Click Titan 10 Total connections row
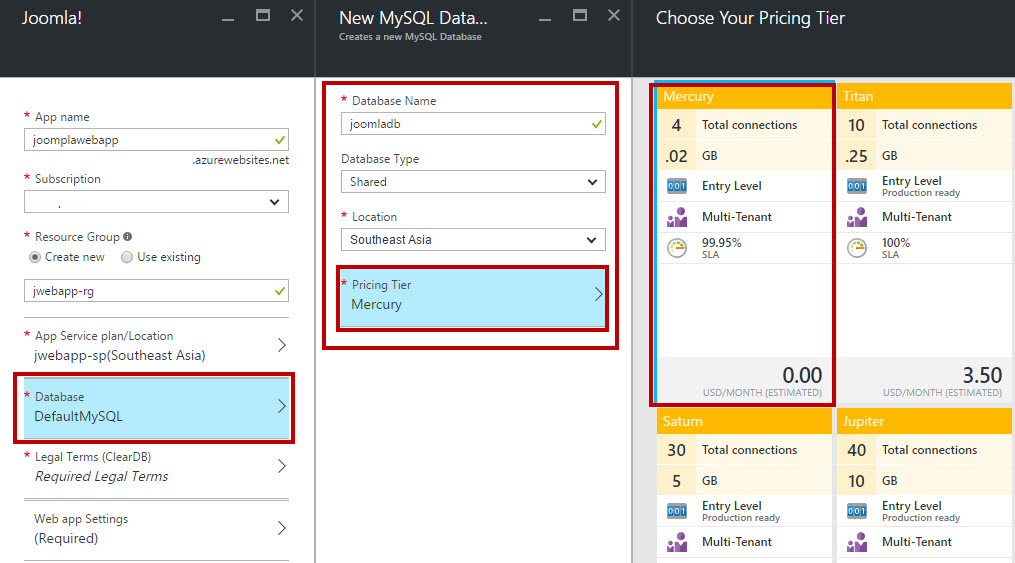Viewport: 1015px width, 563px height. (x=924, y=125)
